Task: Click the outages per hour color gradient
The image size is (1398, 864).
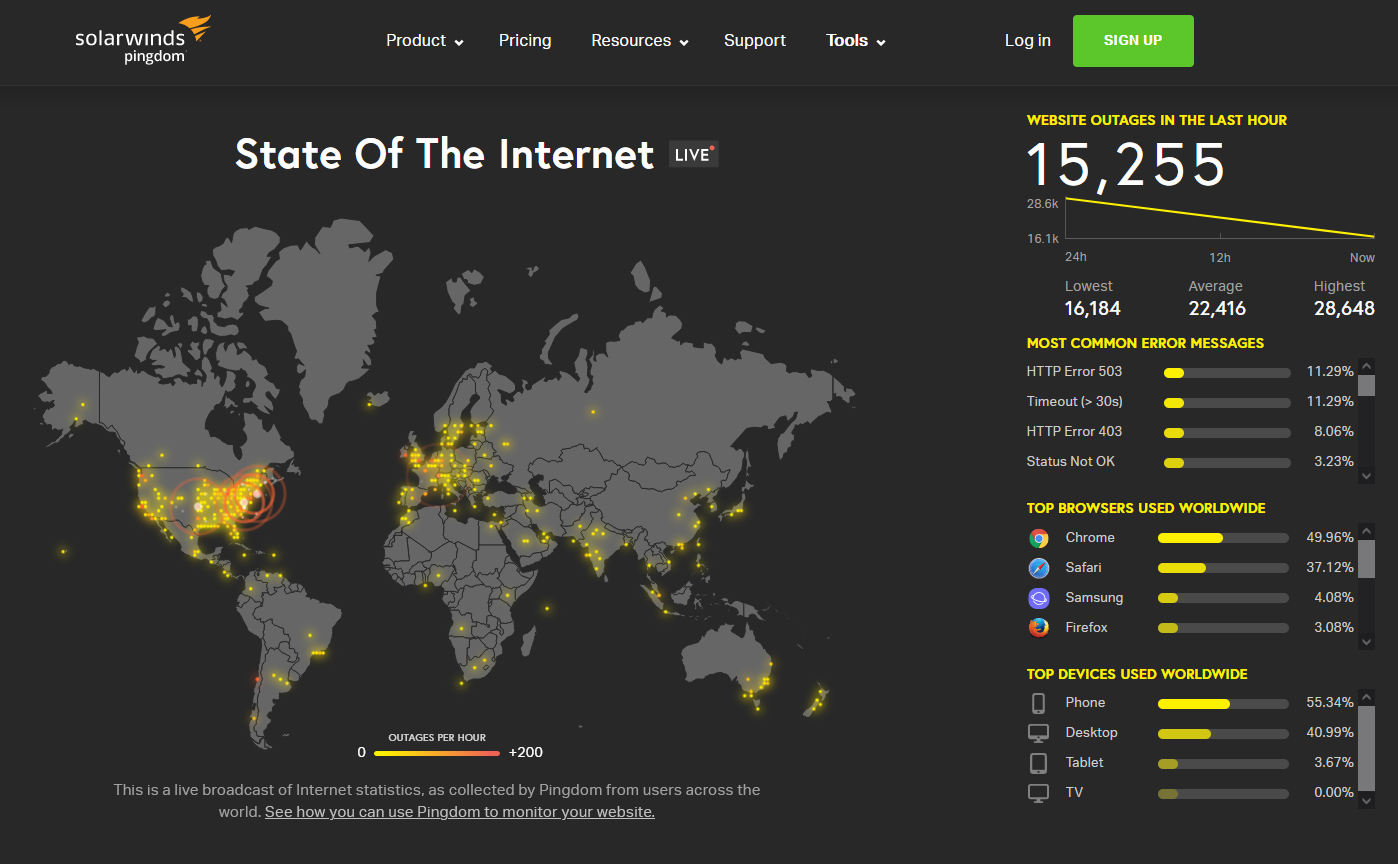Action: [436, 752]
